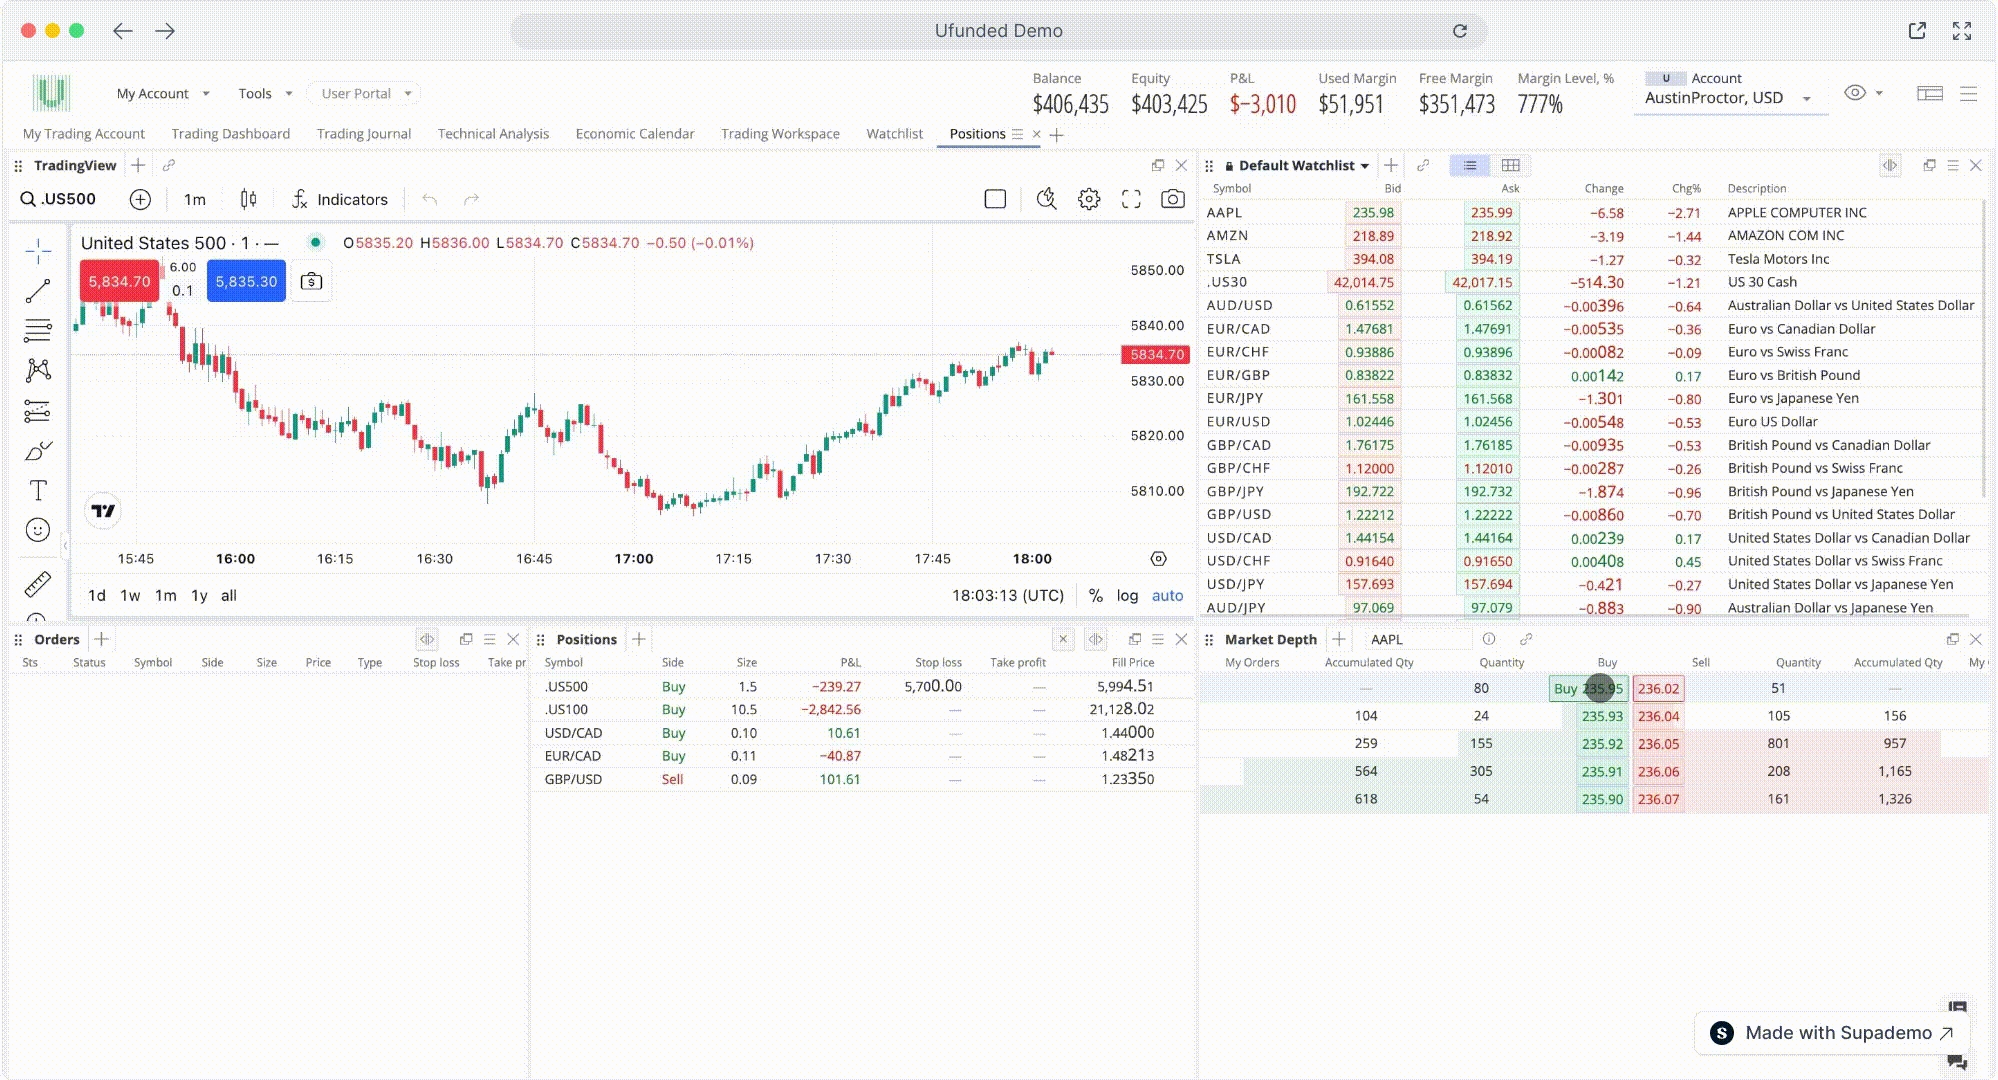Switch watchlist to grid view
Viewport: 1998px width, 1080px height.
(1511, 165)
